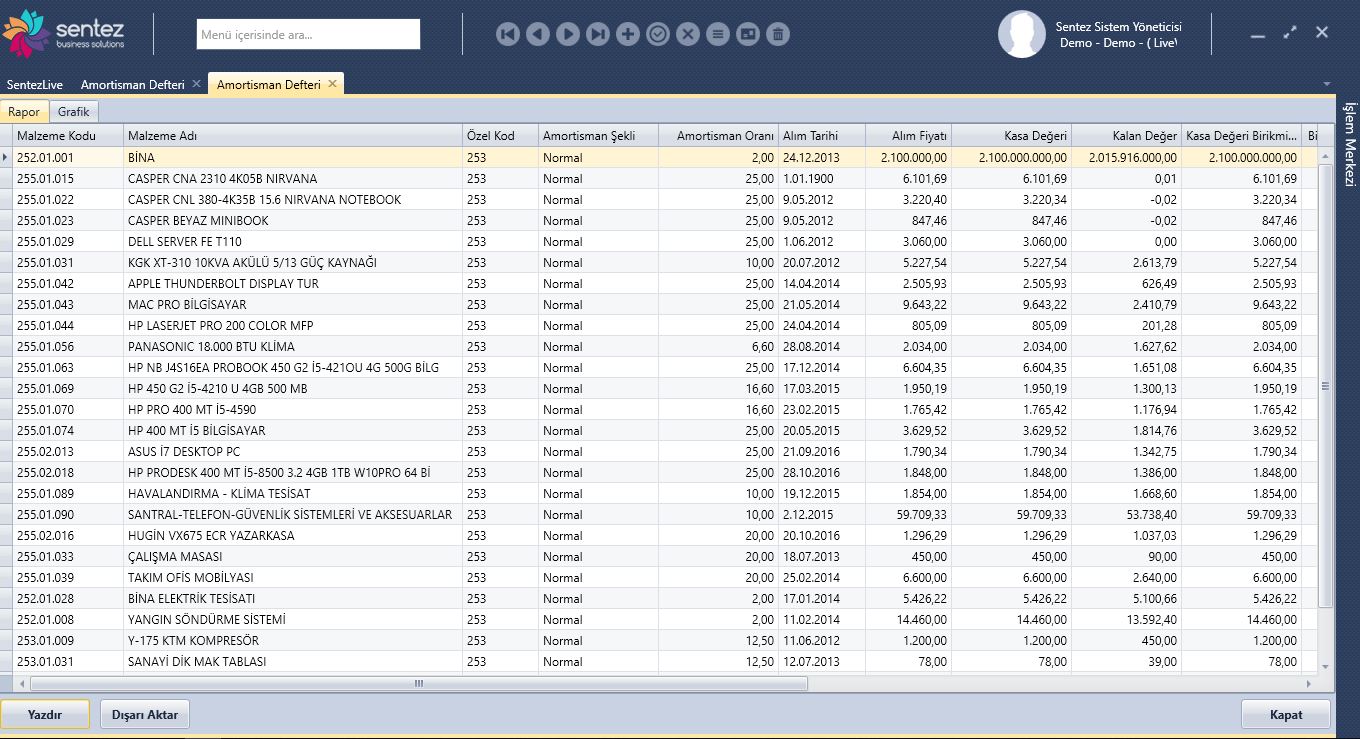Sort by the Özel Kod column header
1360x739 pixels.
point(500,136)
